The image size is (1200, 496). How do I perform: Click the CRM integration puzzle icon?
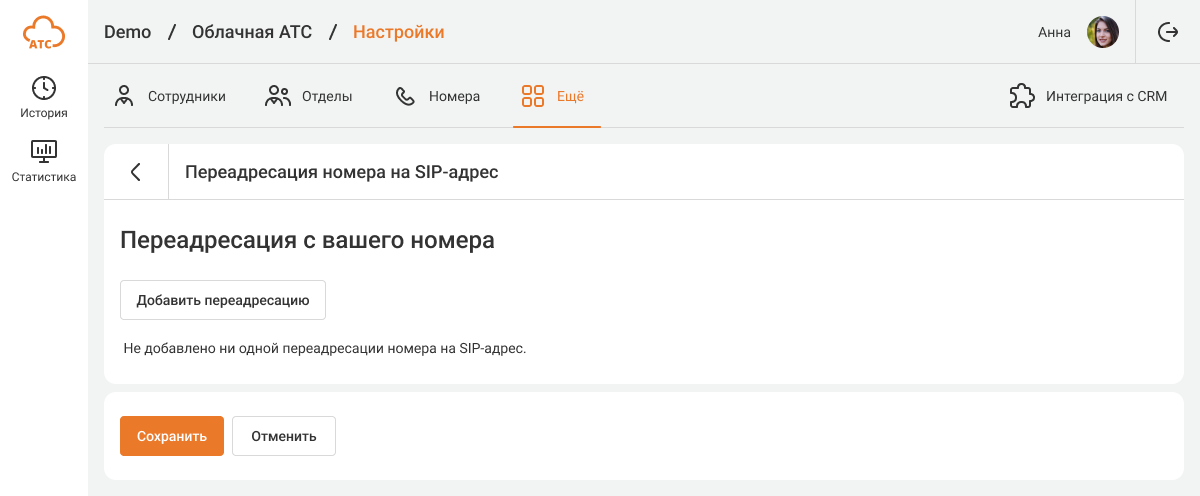coord(1021,96)
